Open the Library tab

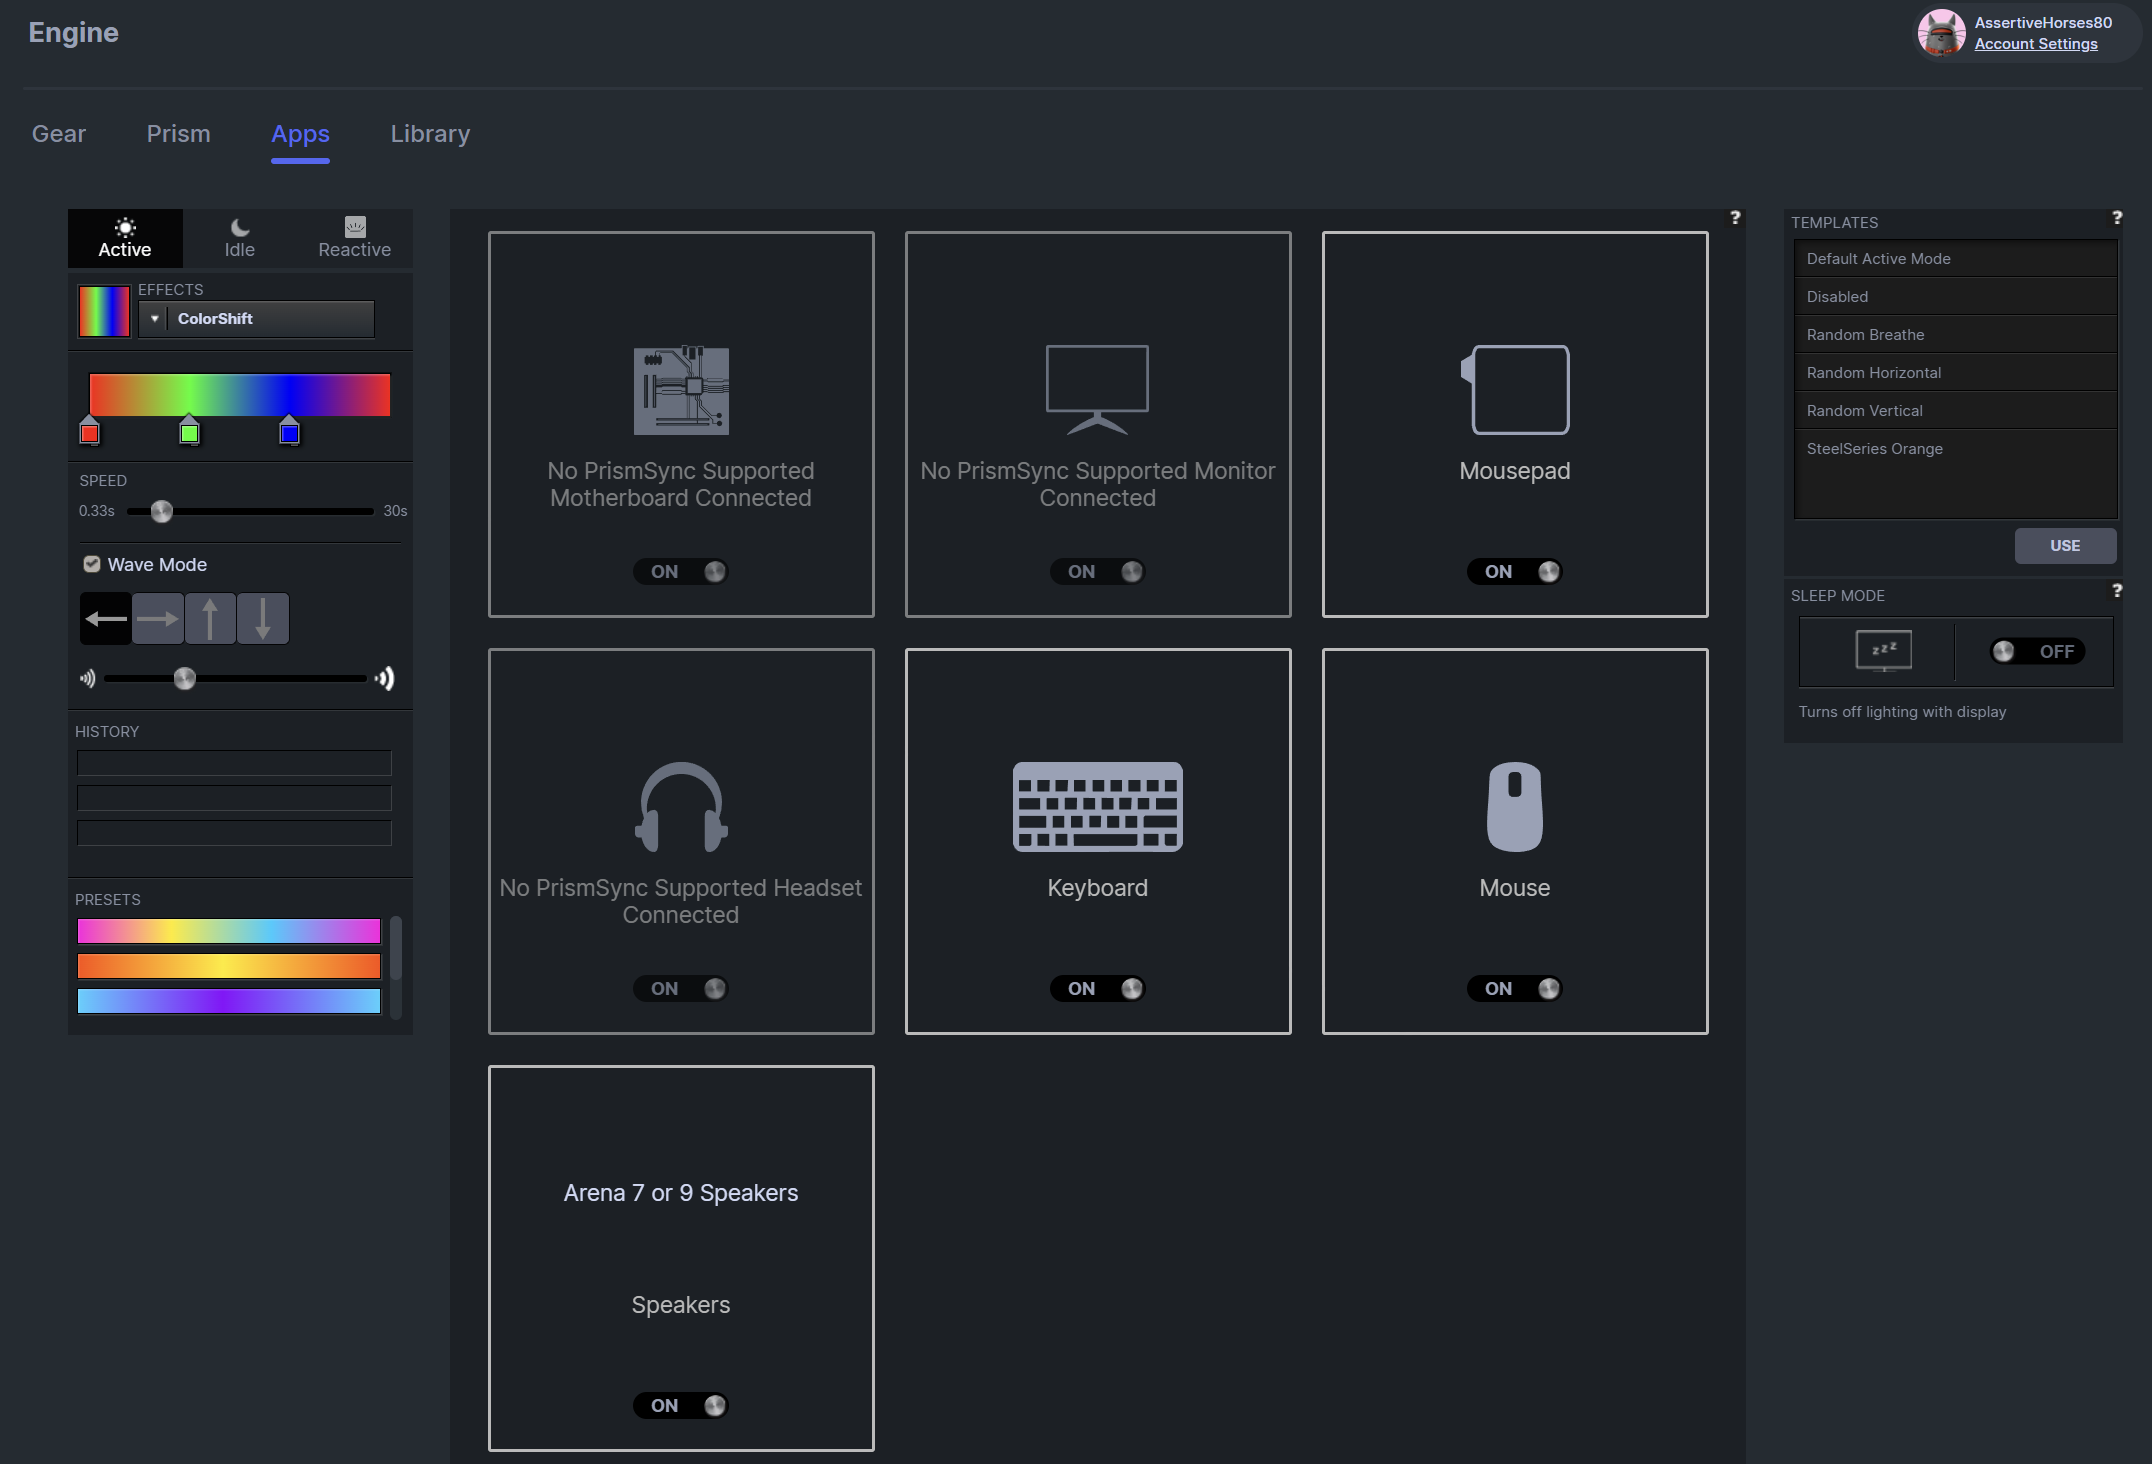pos(430,134)
